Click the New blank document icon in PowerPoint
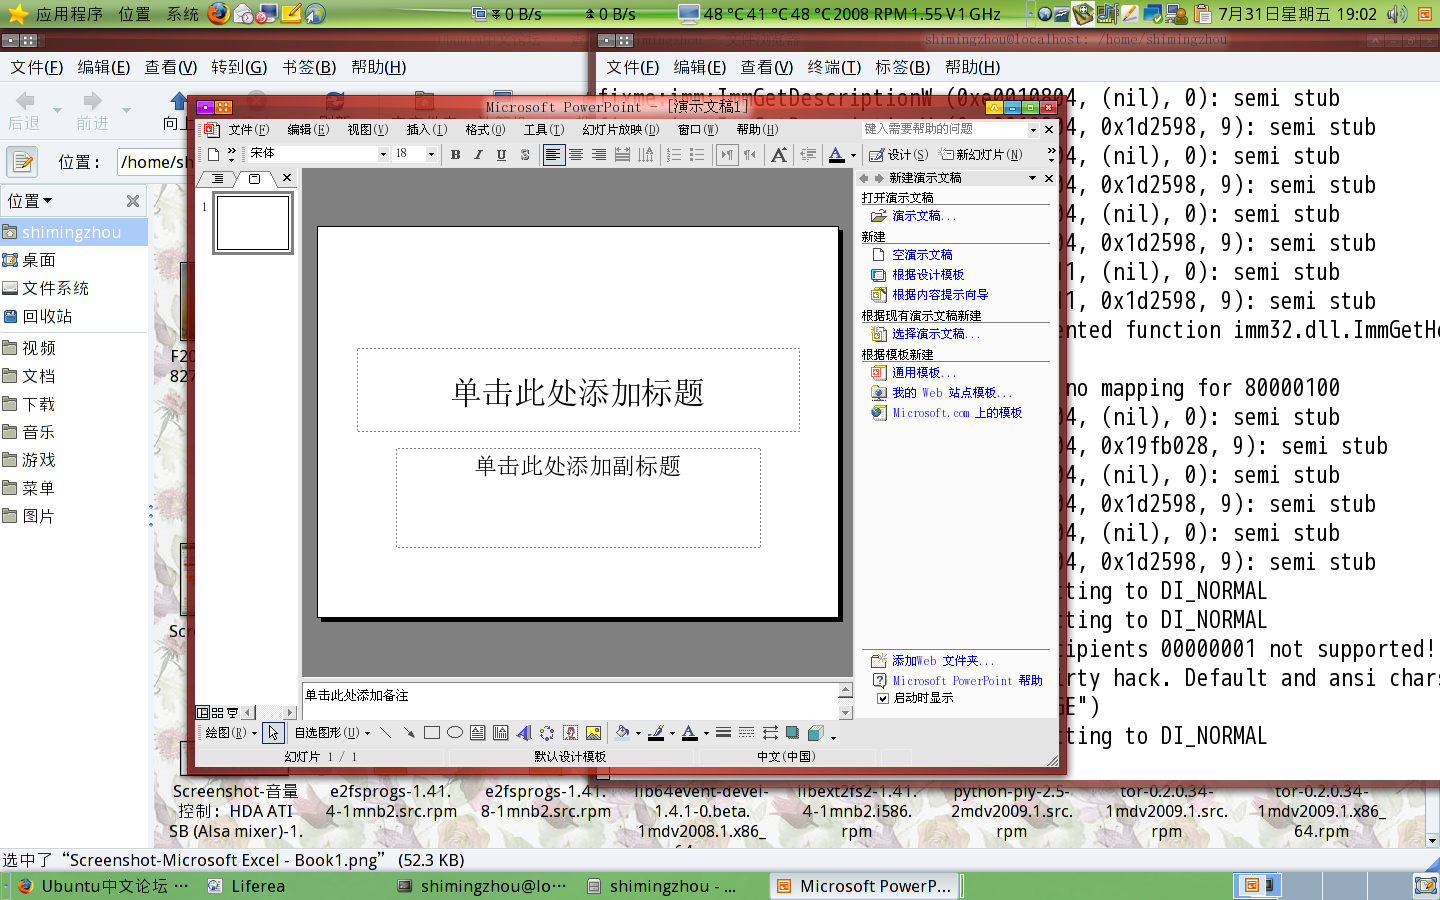The width and height of the screenshot is (1440, 900). point(213,154)
